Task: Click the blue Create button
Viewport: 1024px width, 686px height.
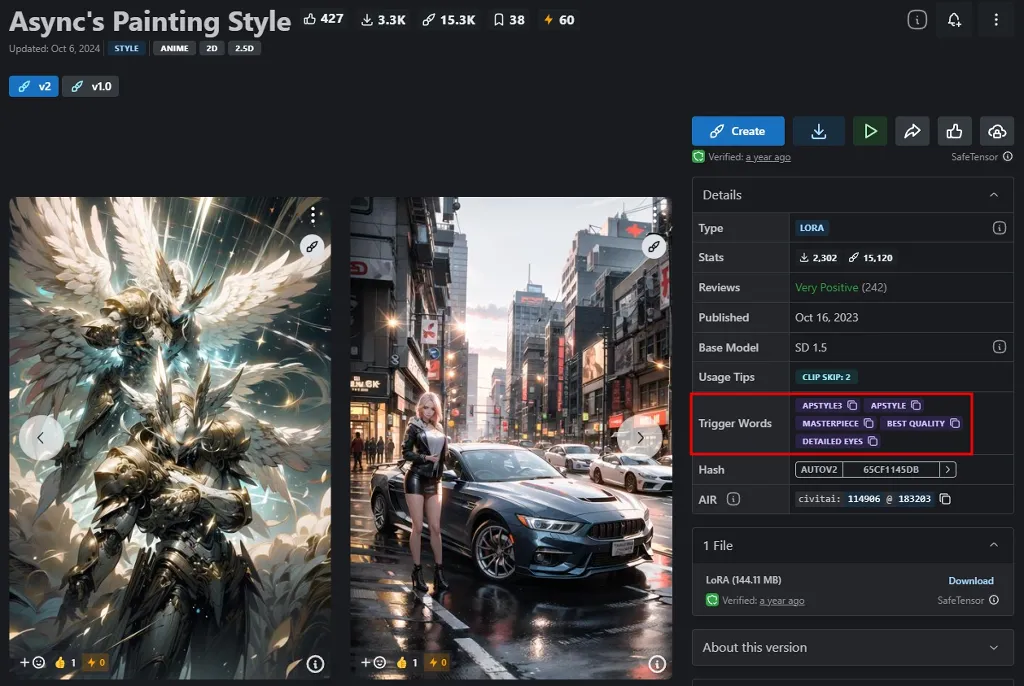Action: (x=738, y=131)
